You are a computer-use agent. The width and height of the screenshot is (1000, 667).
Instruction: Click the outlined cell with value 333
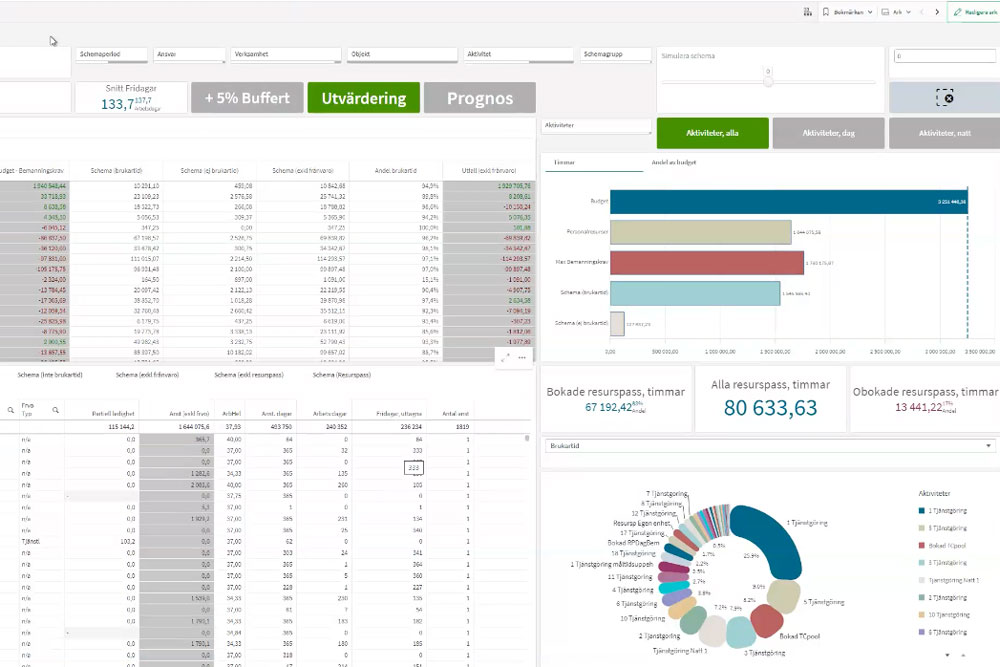(413, 468)
